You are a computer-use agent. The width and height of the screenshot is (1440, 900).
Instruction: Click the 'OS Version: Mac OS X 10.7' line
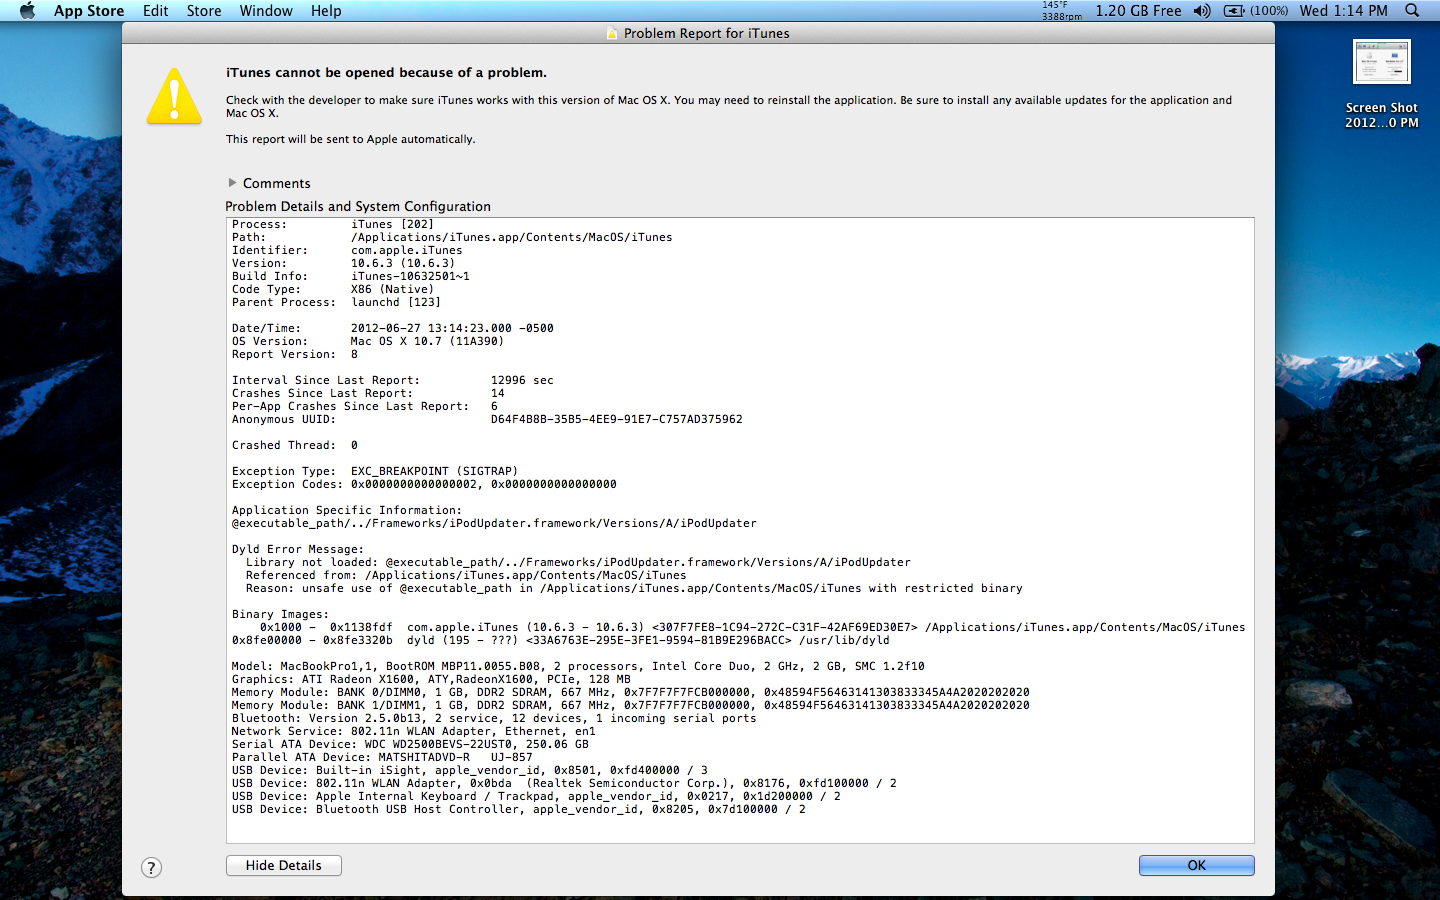pos(368,342)
